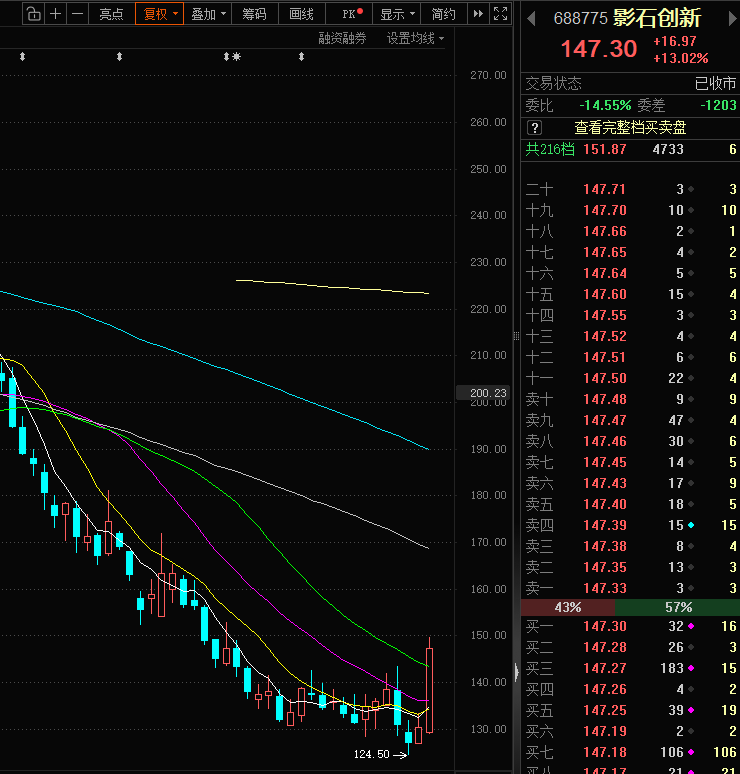Open 查看完整档买卖盘 full order book
This screenshot has height=774, width=740.
(x=630, y=128)
